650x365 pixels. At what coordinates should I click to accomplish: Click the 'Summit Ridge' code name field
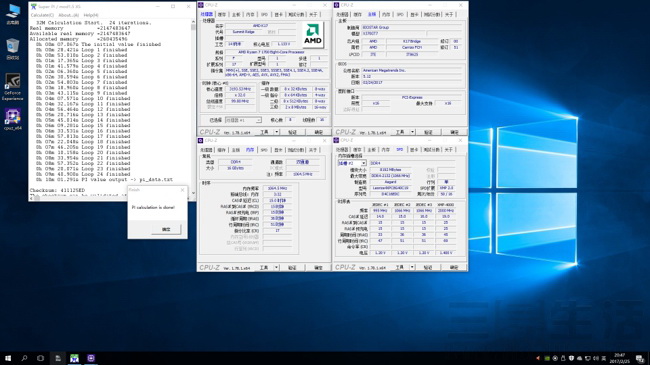tap(244, 32)
